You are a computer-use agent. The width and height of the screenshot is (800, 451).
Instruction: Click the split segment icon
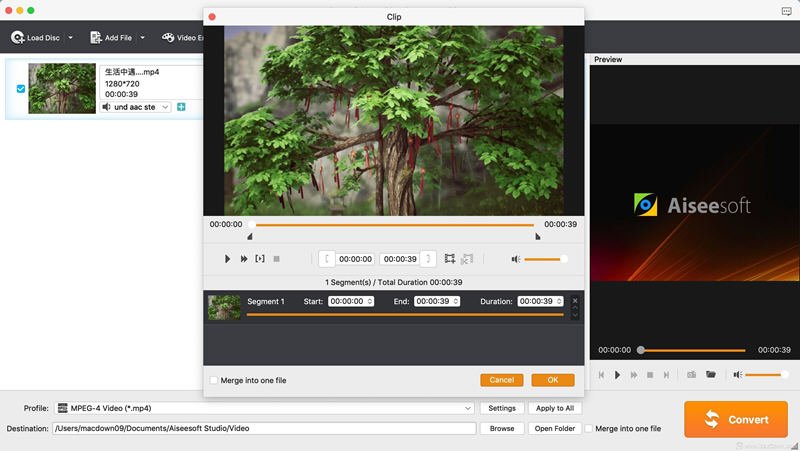pos(467,259)
